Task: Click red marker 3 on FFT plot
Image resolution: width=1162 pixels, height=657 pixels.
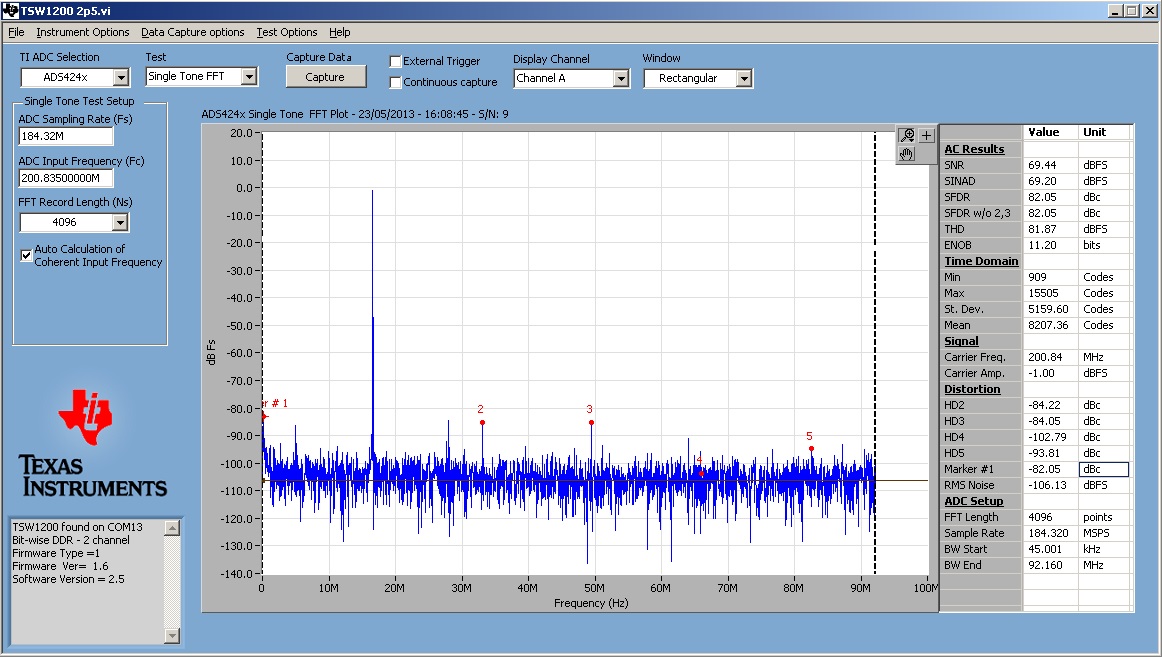Action: point(591,423)
